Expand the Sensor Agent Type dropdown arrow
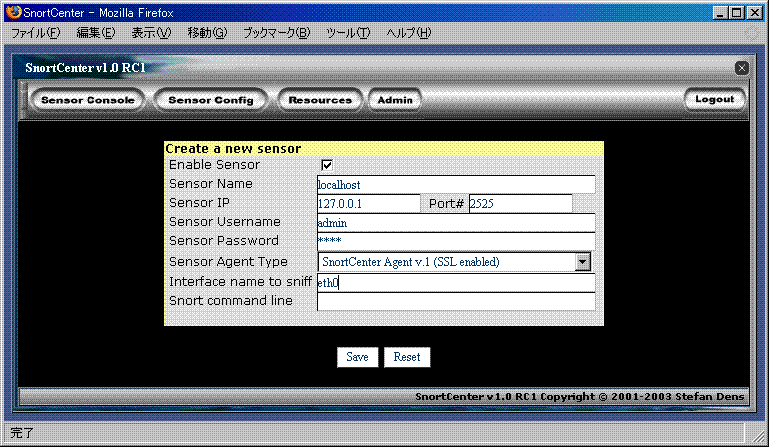769x447 pixels. [583, 262]
